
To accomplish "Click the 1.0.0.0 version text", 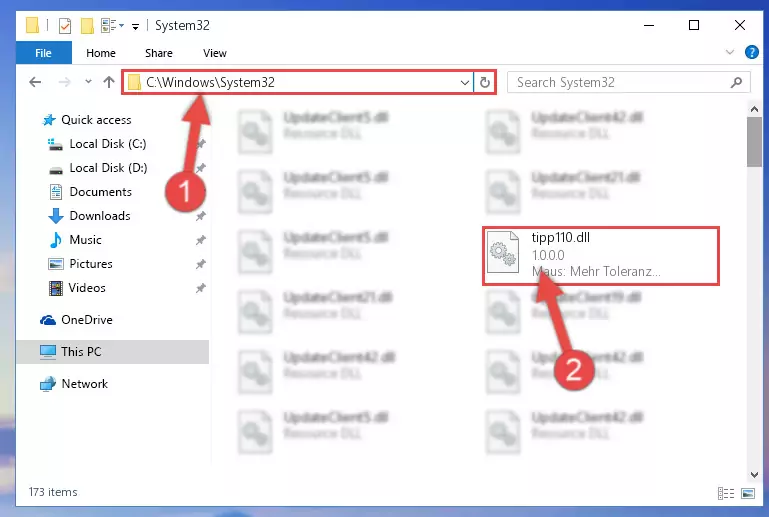I will tap(548, 255).
